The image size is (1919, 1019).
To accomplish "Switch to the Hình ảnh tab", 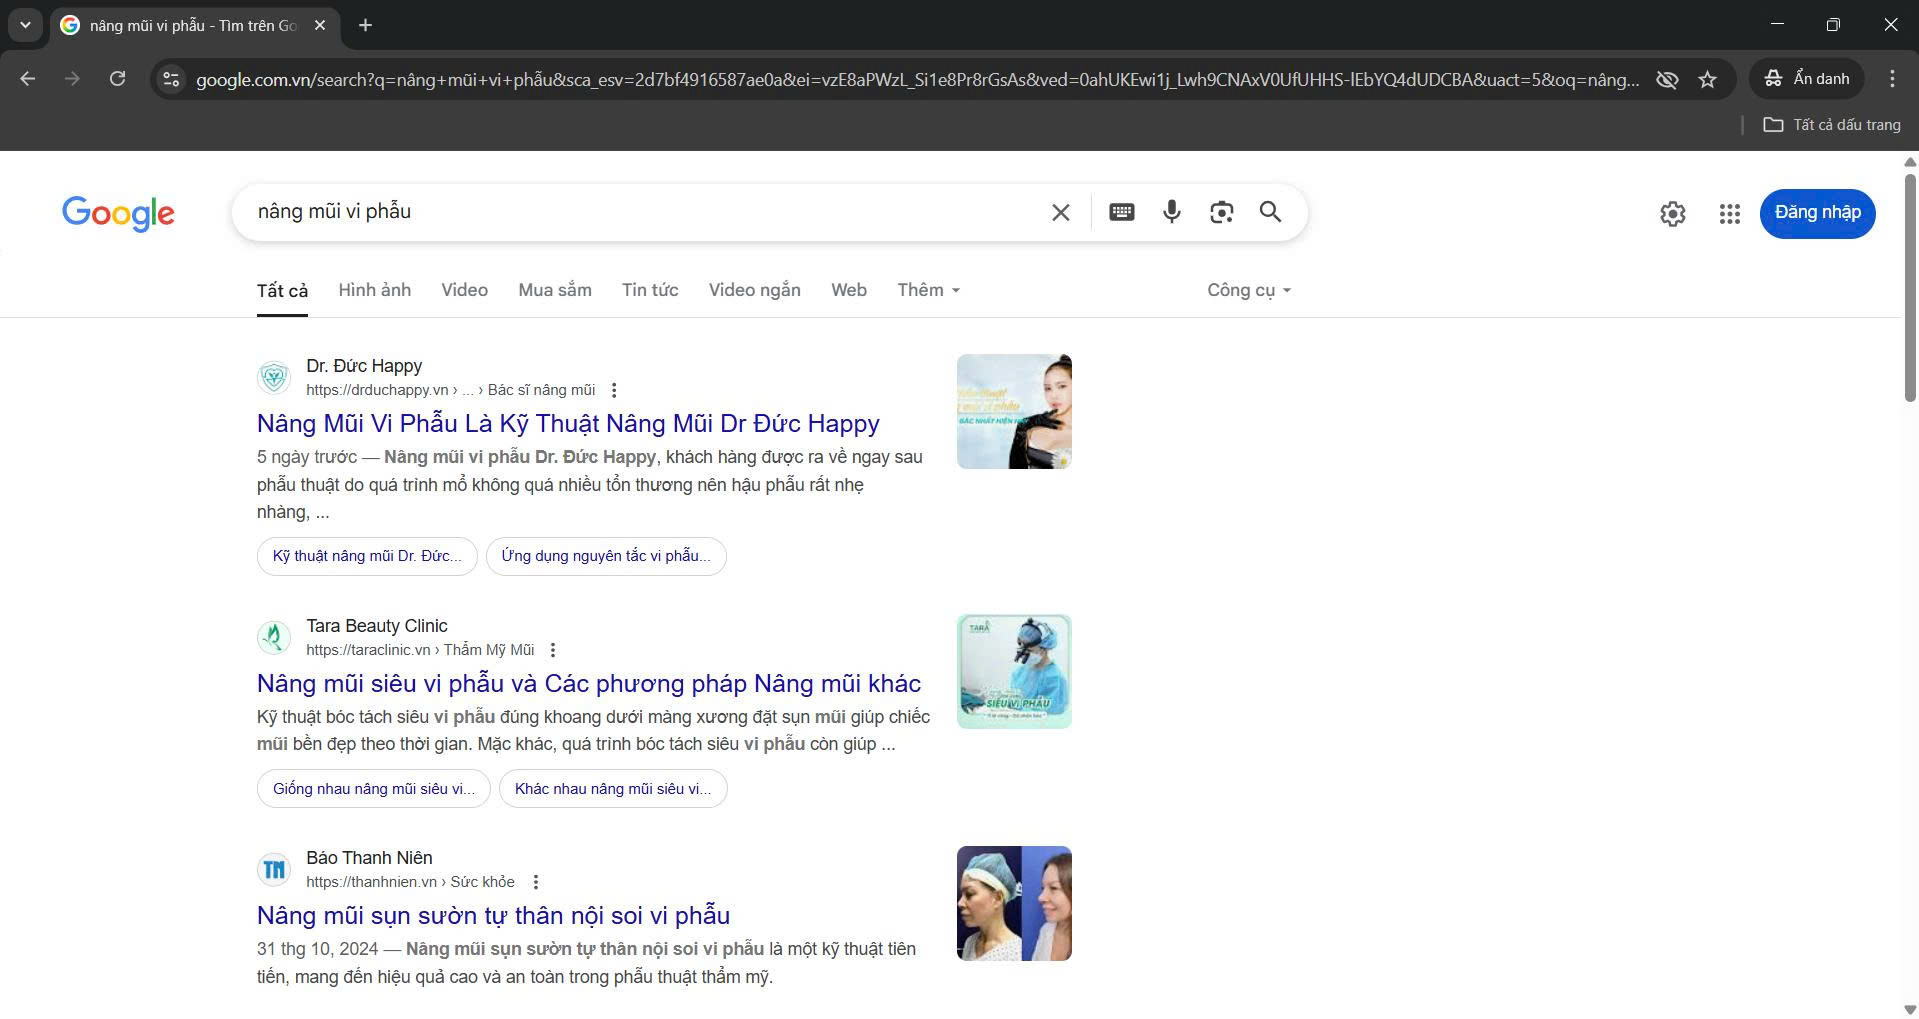I will point(374,290).
